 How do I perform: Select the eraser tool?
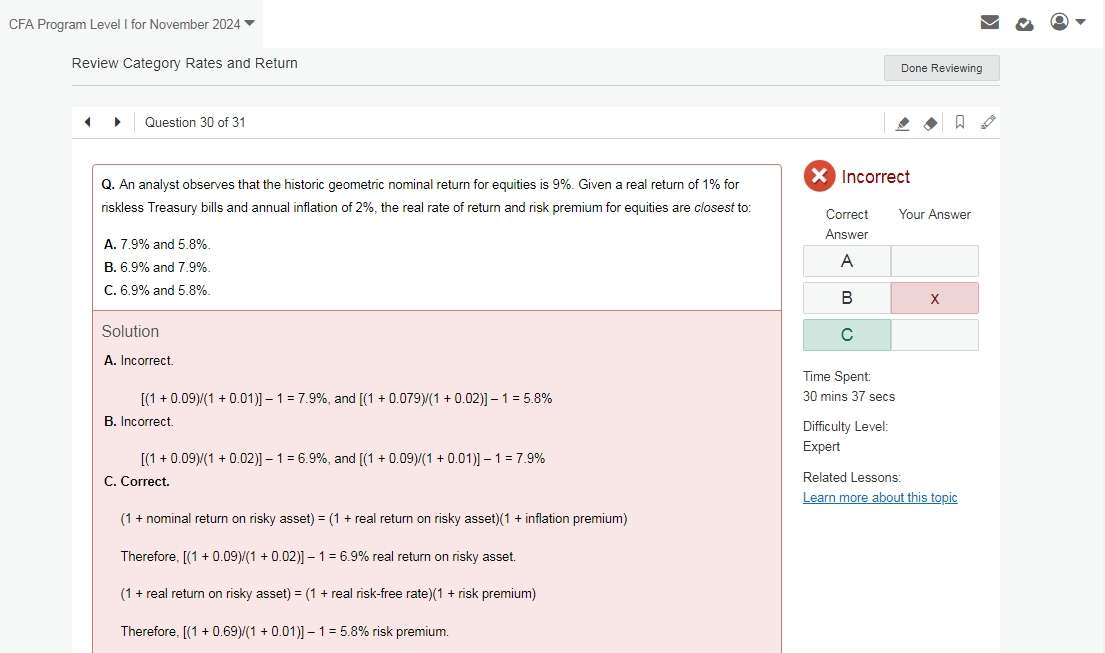click(930, 123)
